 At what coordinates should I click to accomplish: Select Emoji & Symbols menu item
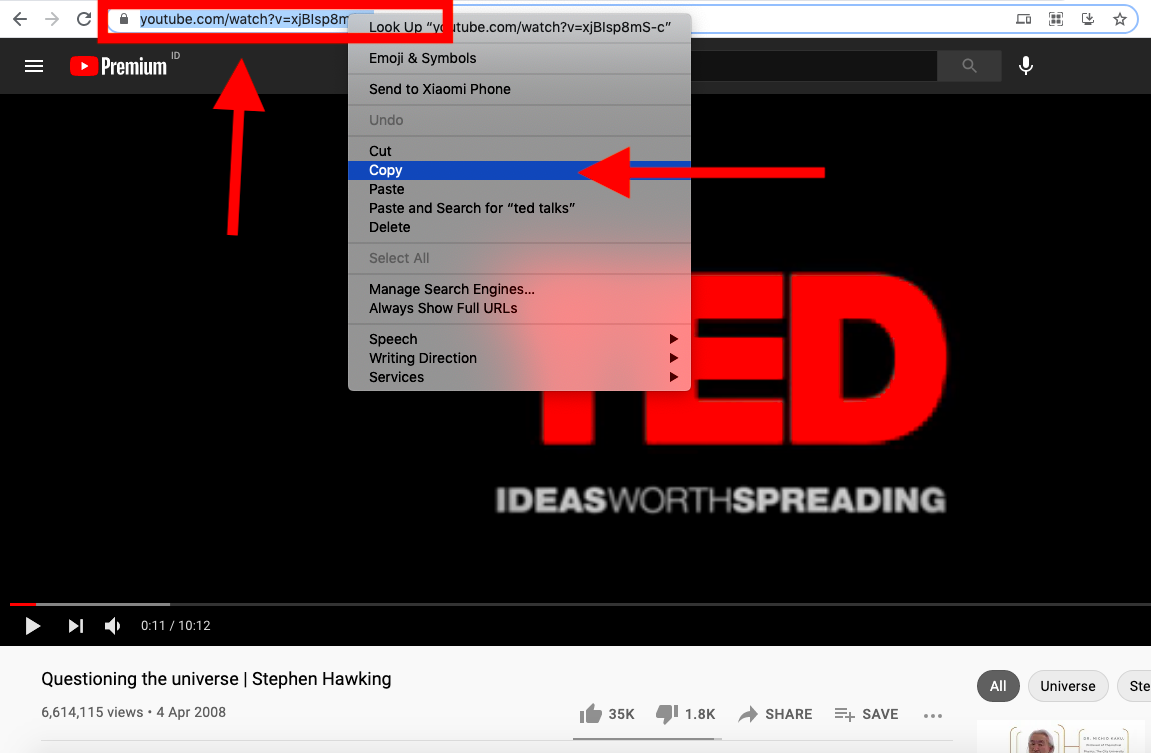coord(520,58)
